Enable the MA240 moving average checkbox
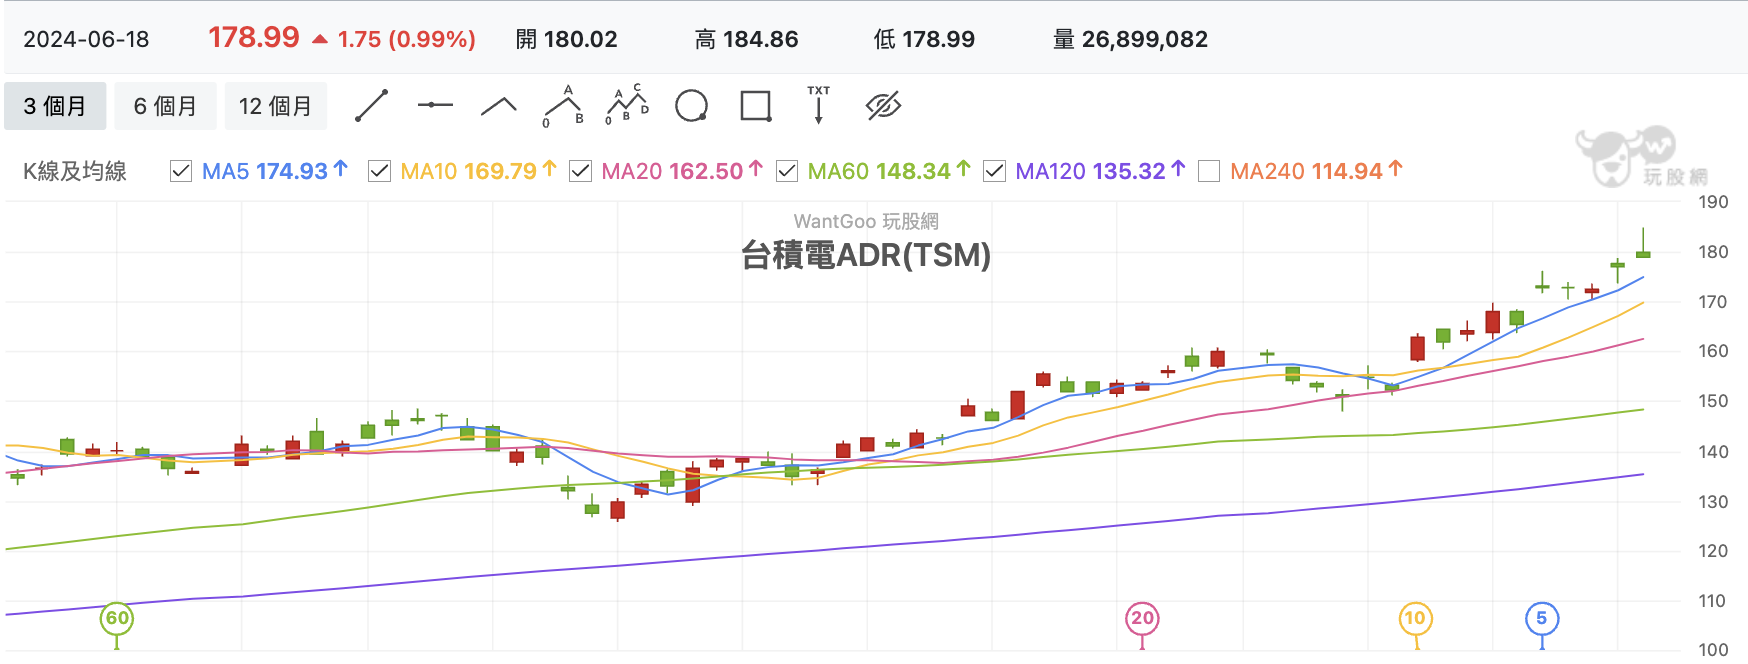This screenshot has width=1748, height=664. click(1209, 171)
